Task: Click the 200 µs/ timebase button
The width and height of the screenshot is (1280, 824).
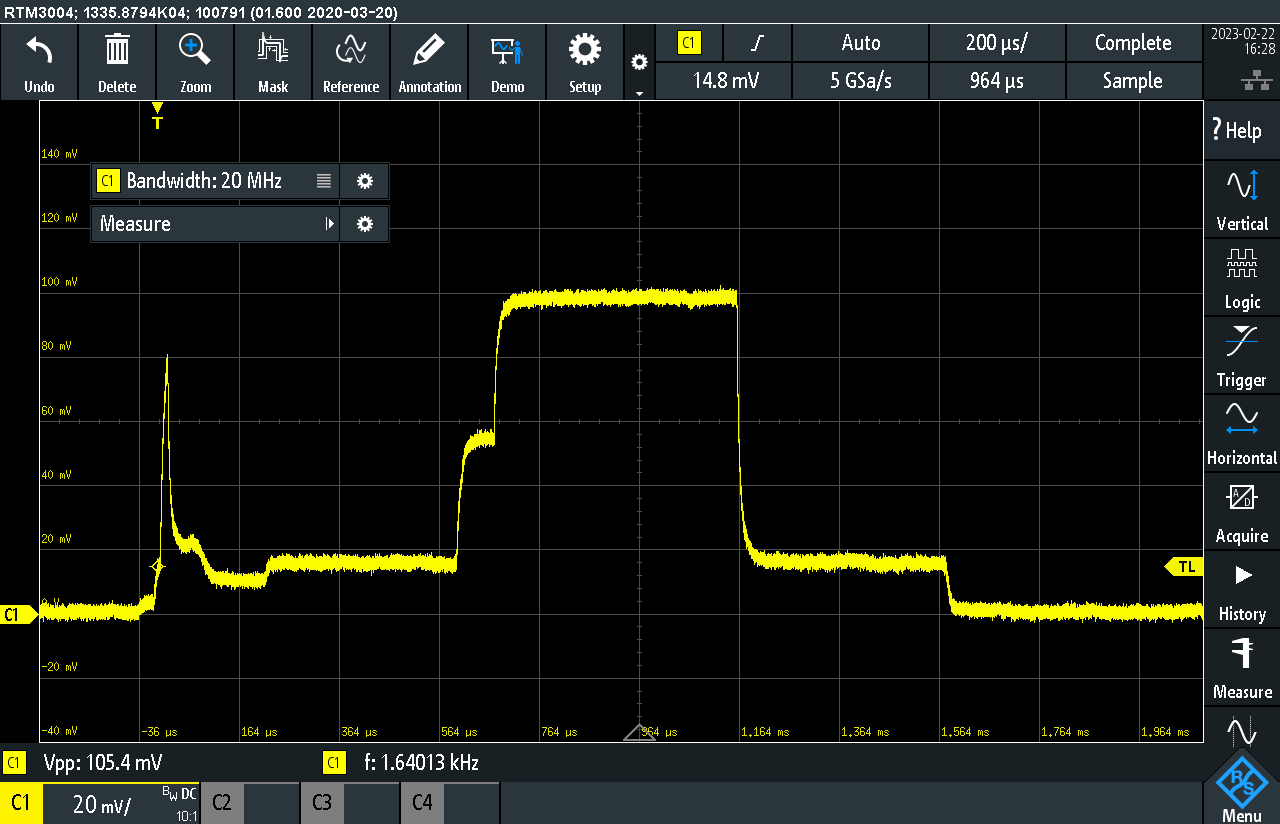Action: [x=997, y=43]
